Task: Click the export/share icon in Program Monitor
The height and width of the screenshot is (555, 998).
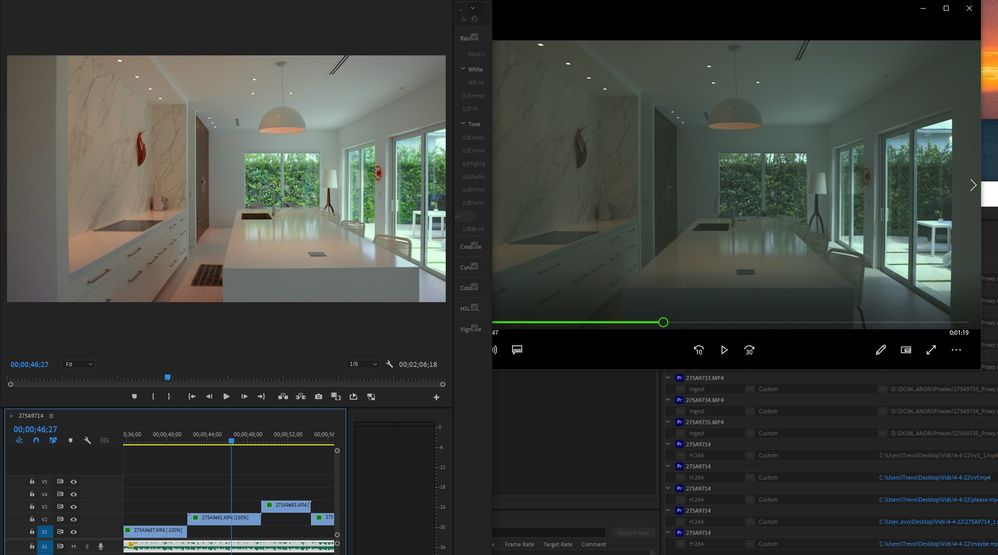Action: (353, 397)
